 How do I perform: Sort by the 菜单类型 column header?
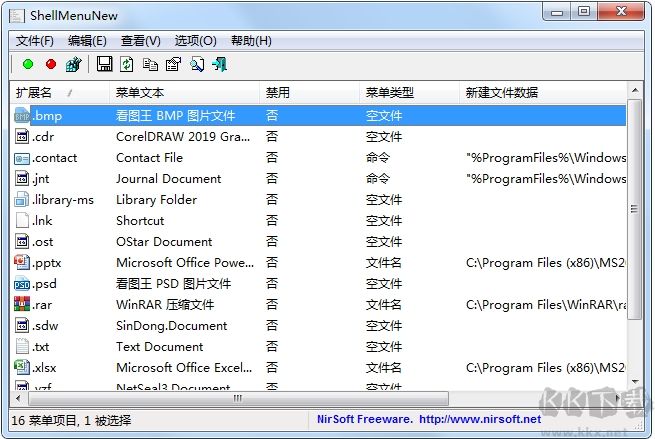(x=409, y=92)
